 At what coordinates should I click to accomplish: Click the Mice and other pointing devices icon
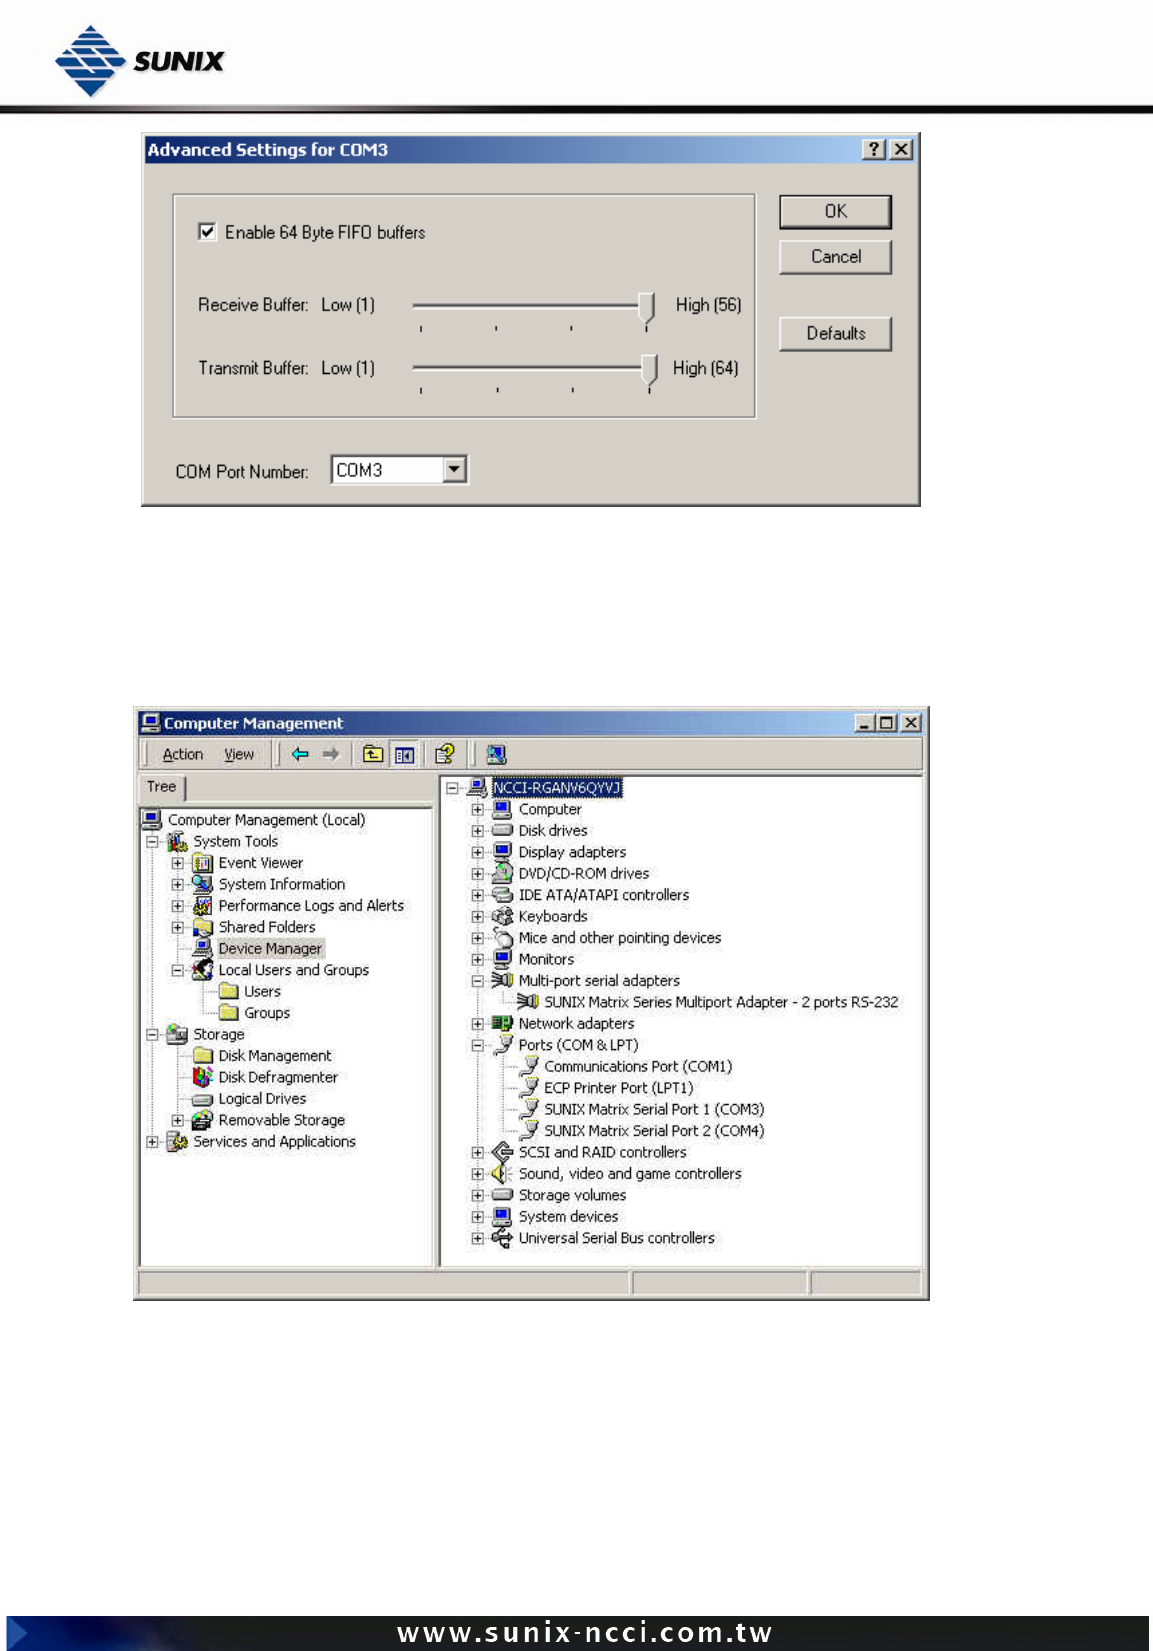pos(503,938)
